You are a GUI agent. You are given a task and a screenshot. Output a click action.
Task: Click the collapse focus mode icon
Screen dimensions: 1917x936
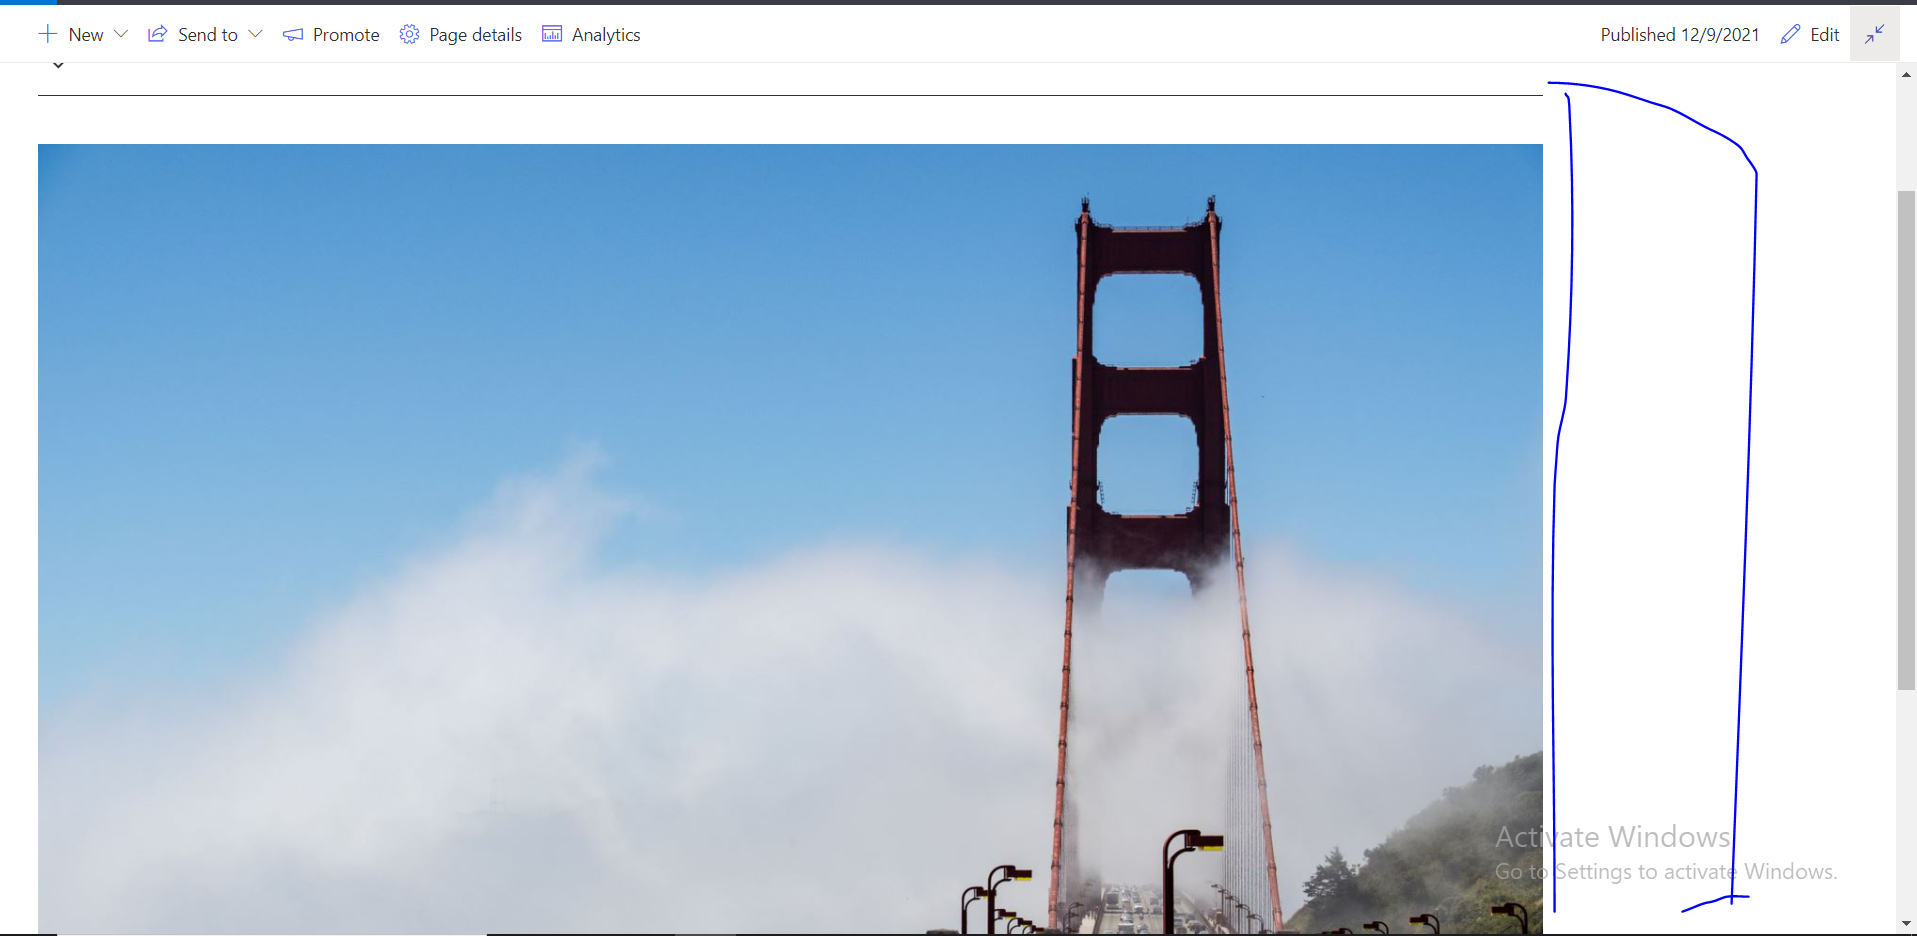tap(1875, 34)
